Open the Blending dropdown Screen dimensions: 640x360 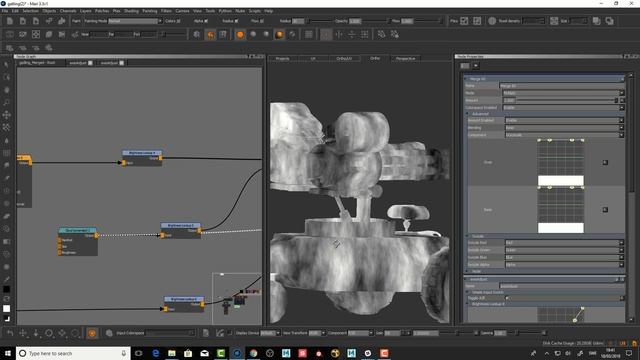564,128
